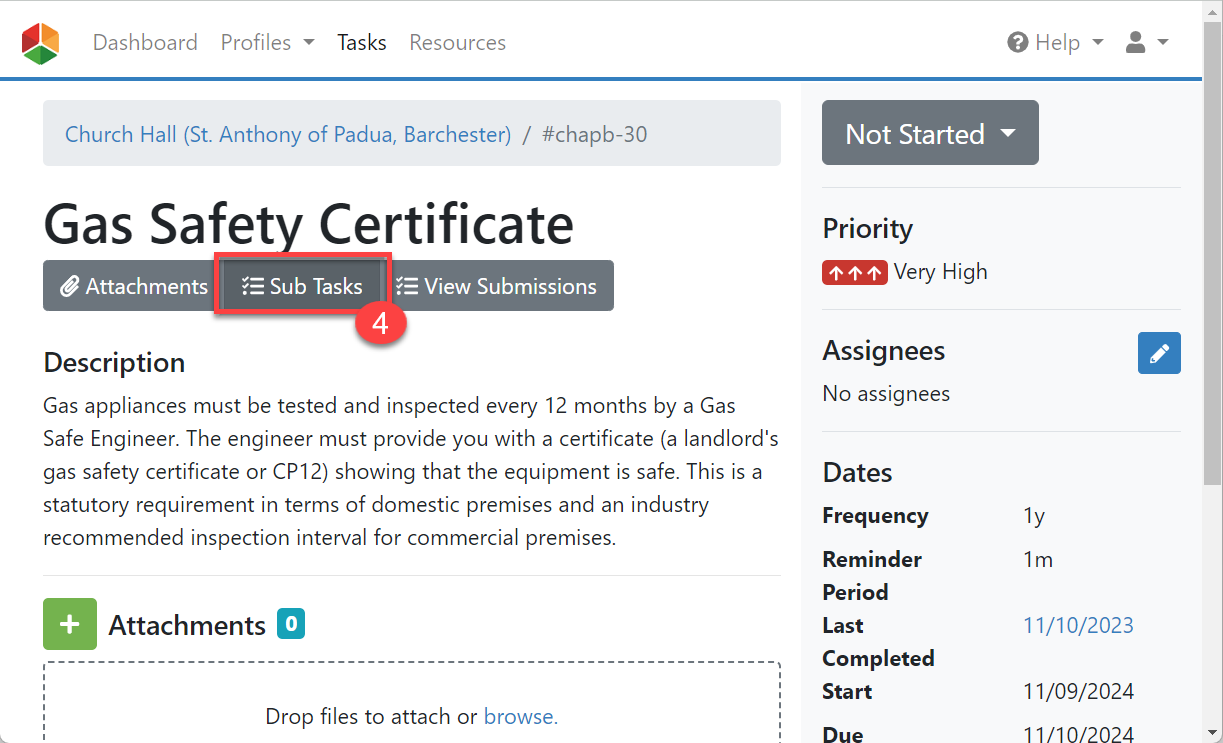Image resolution: width=1223 pixels, height=743 pixels.
Task: Open the Sub Tasks button
Action: pyautogui.click(x=302, y=287)
